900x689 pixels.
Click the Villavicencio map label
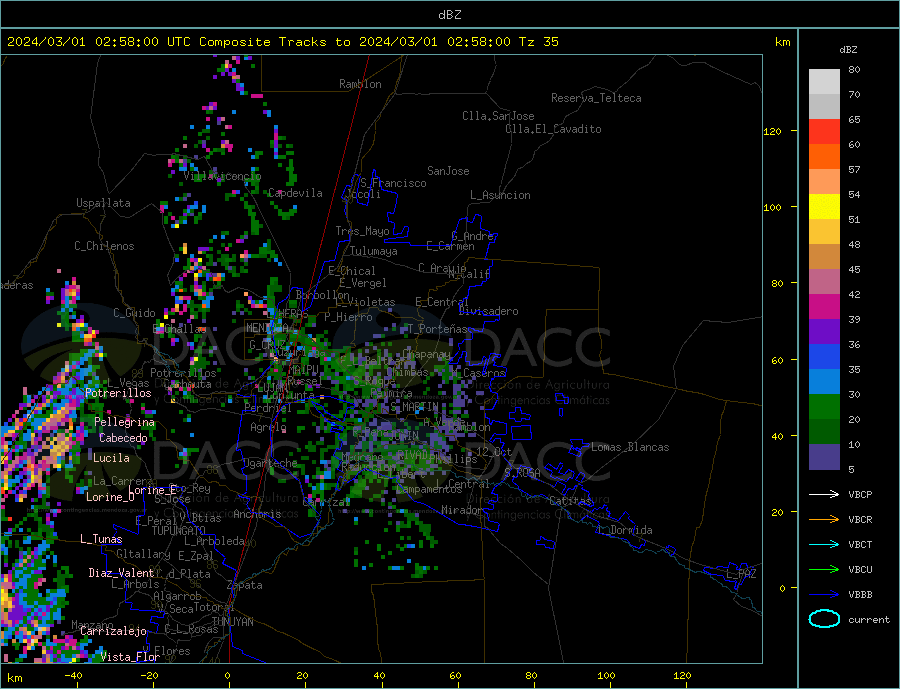(222, 176)
